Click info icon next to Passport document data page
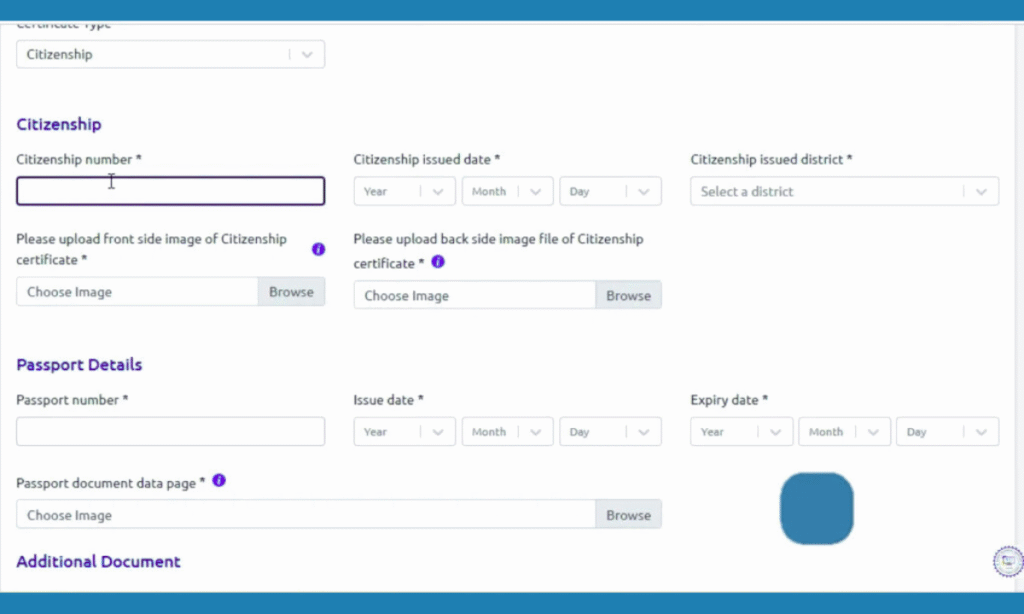The width and height of the screenshot is (1024, 614). pyautogui.click(x=219, y=480)
